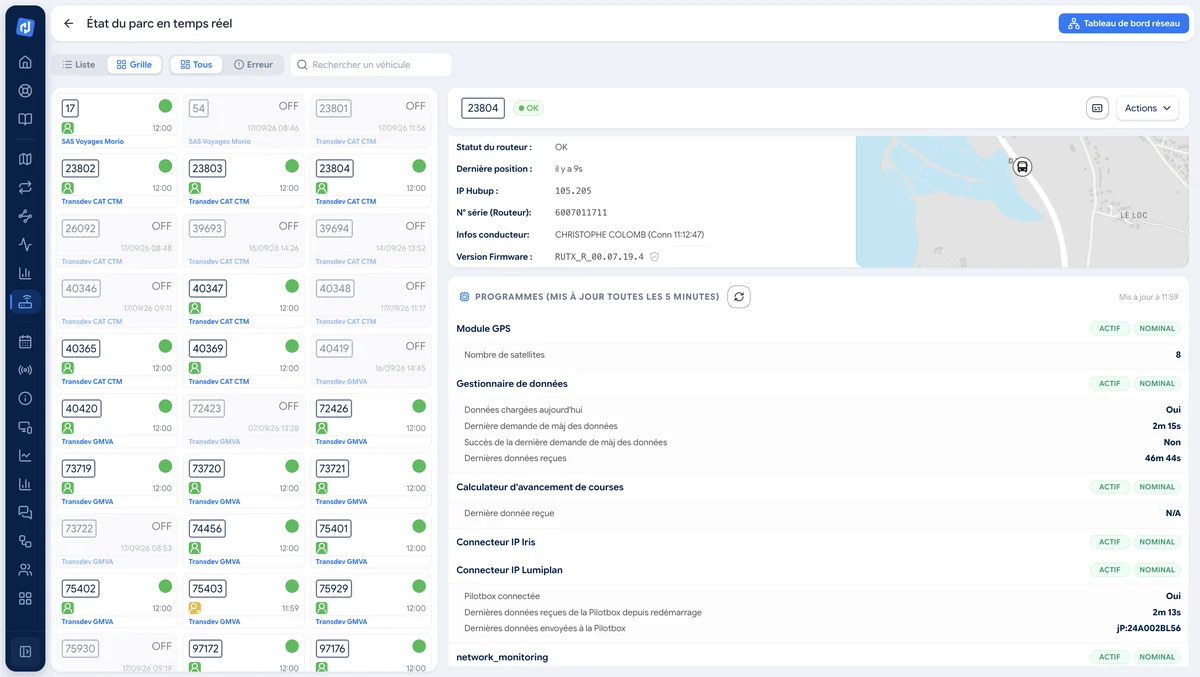Click SAS Voyages Morio under vehicle 17

click(93, 142)
